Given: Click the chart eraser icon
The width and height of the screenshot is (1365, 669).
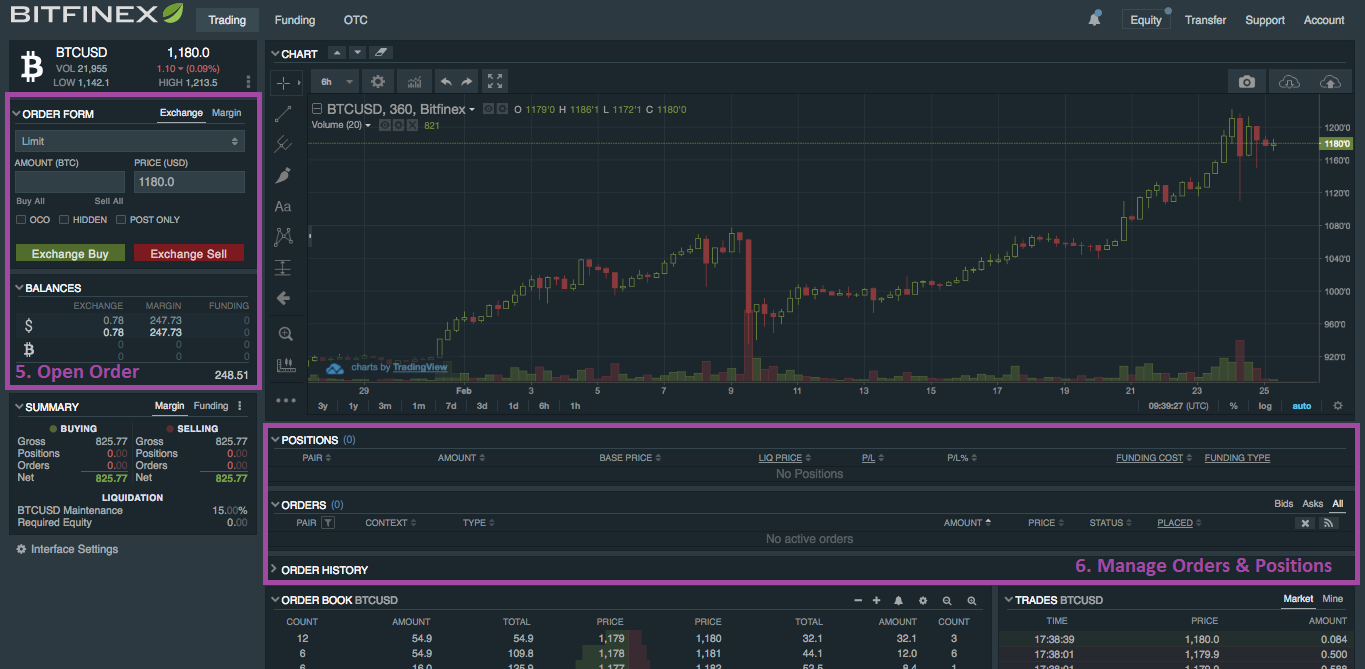Looking at the screenshot, I should pyautogui.click(x=380, y=52).
